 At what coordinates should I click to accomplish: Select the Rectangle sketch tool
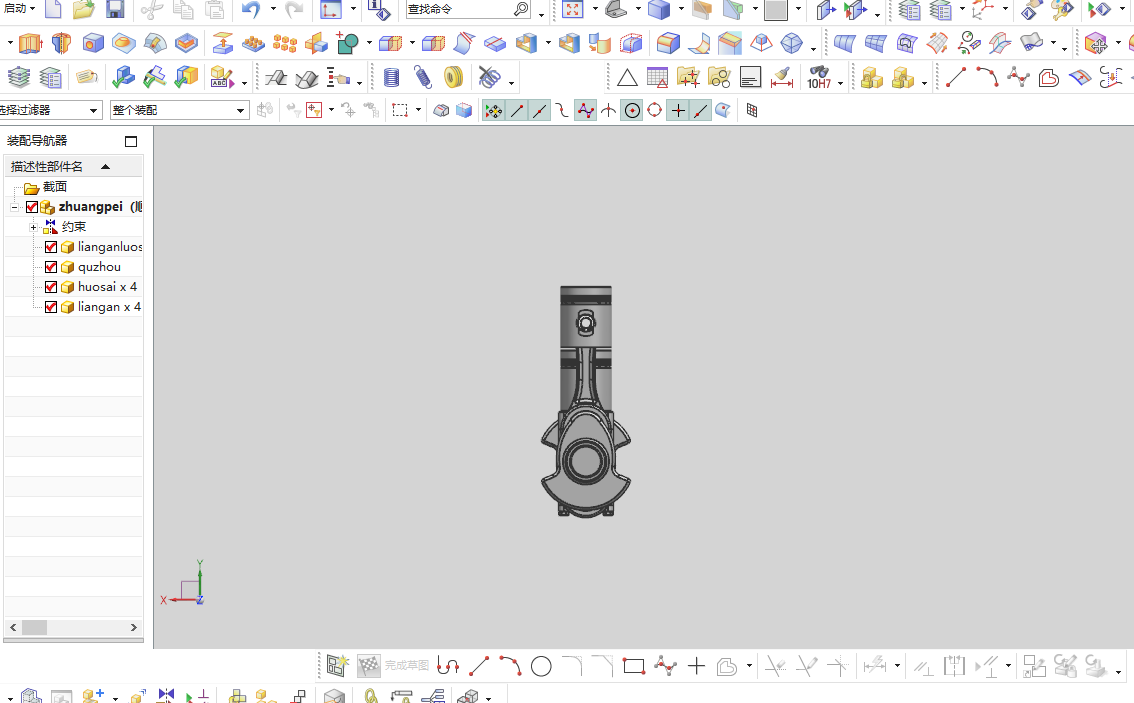(x=634, y=666)
